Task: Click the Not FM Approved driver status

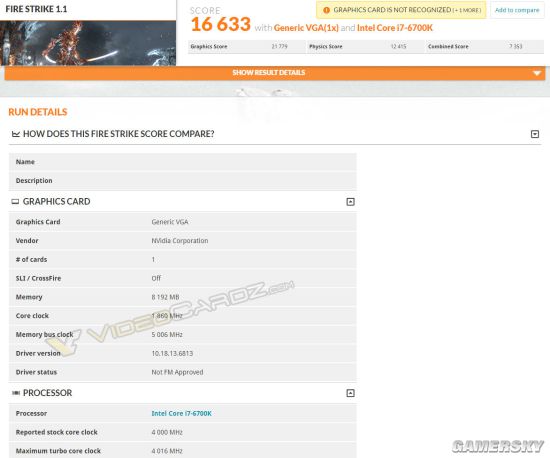Action: (x=177, y=372)
